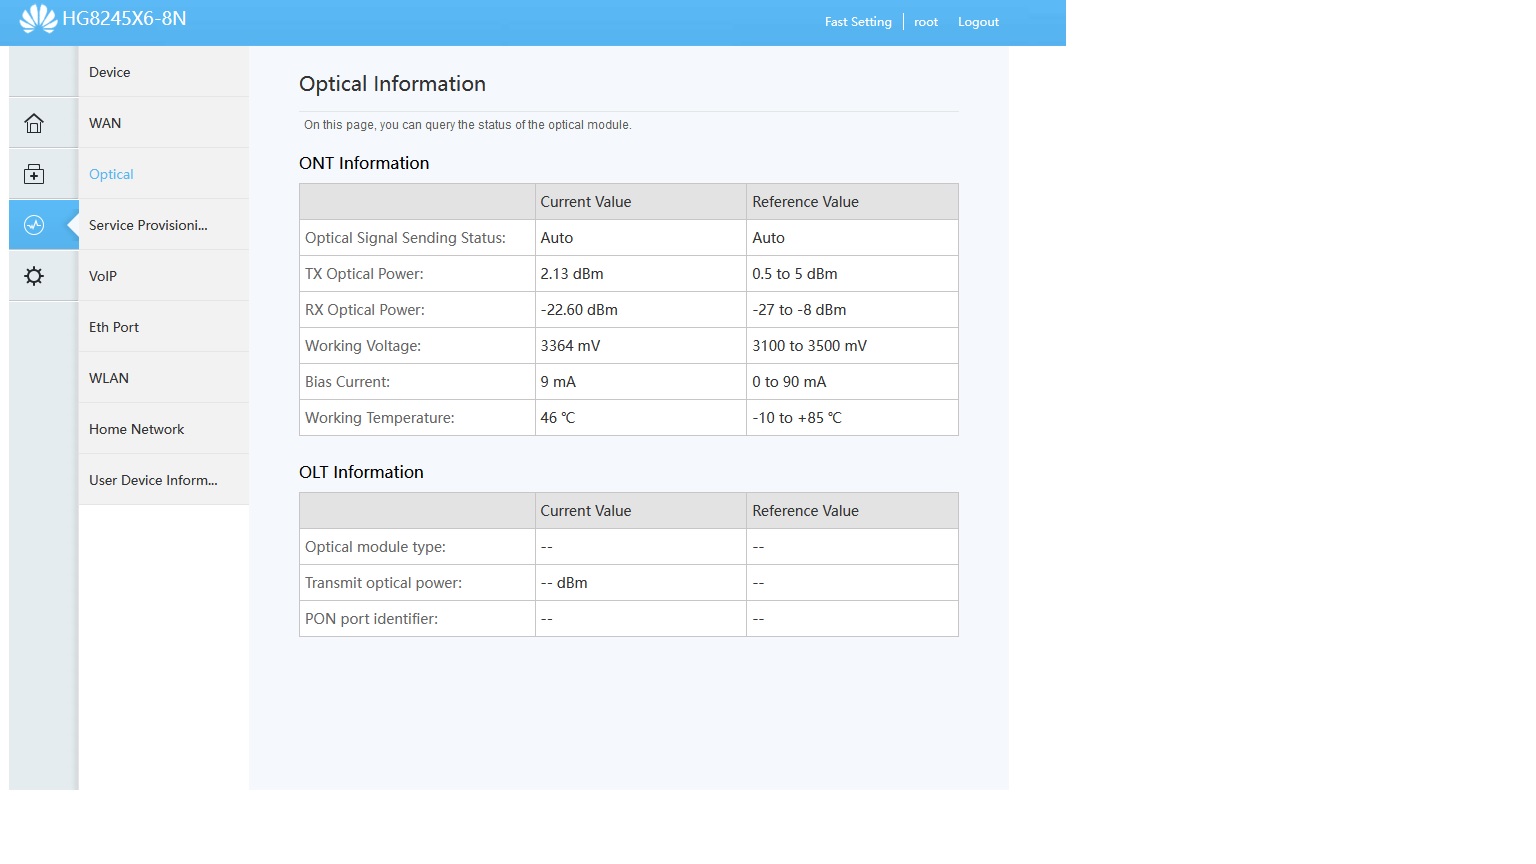The width and height of the screenshot is (1536, 864).
Task: Open Service Provisioning menu item
Action: [163, 225]
